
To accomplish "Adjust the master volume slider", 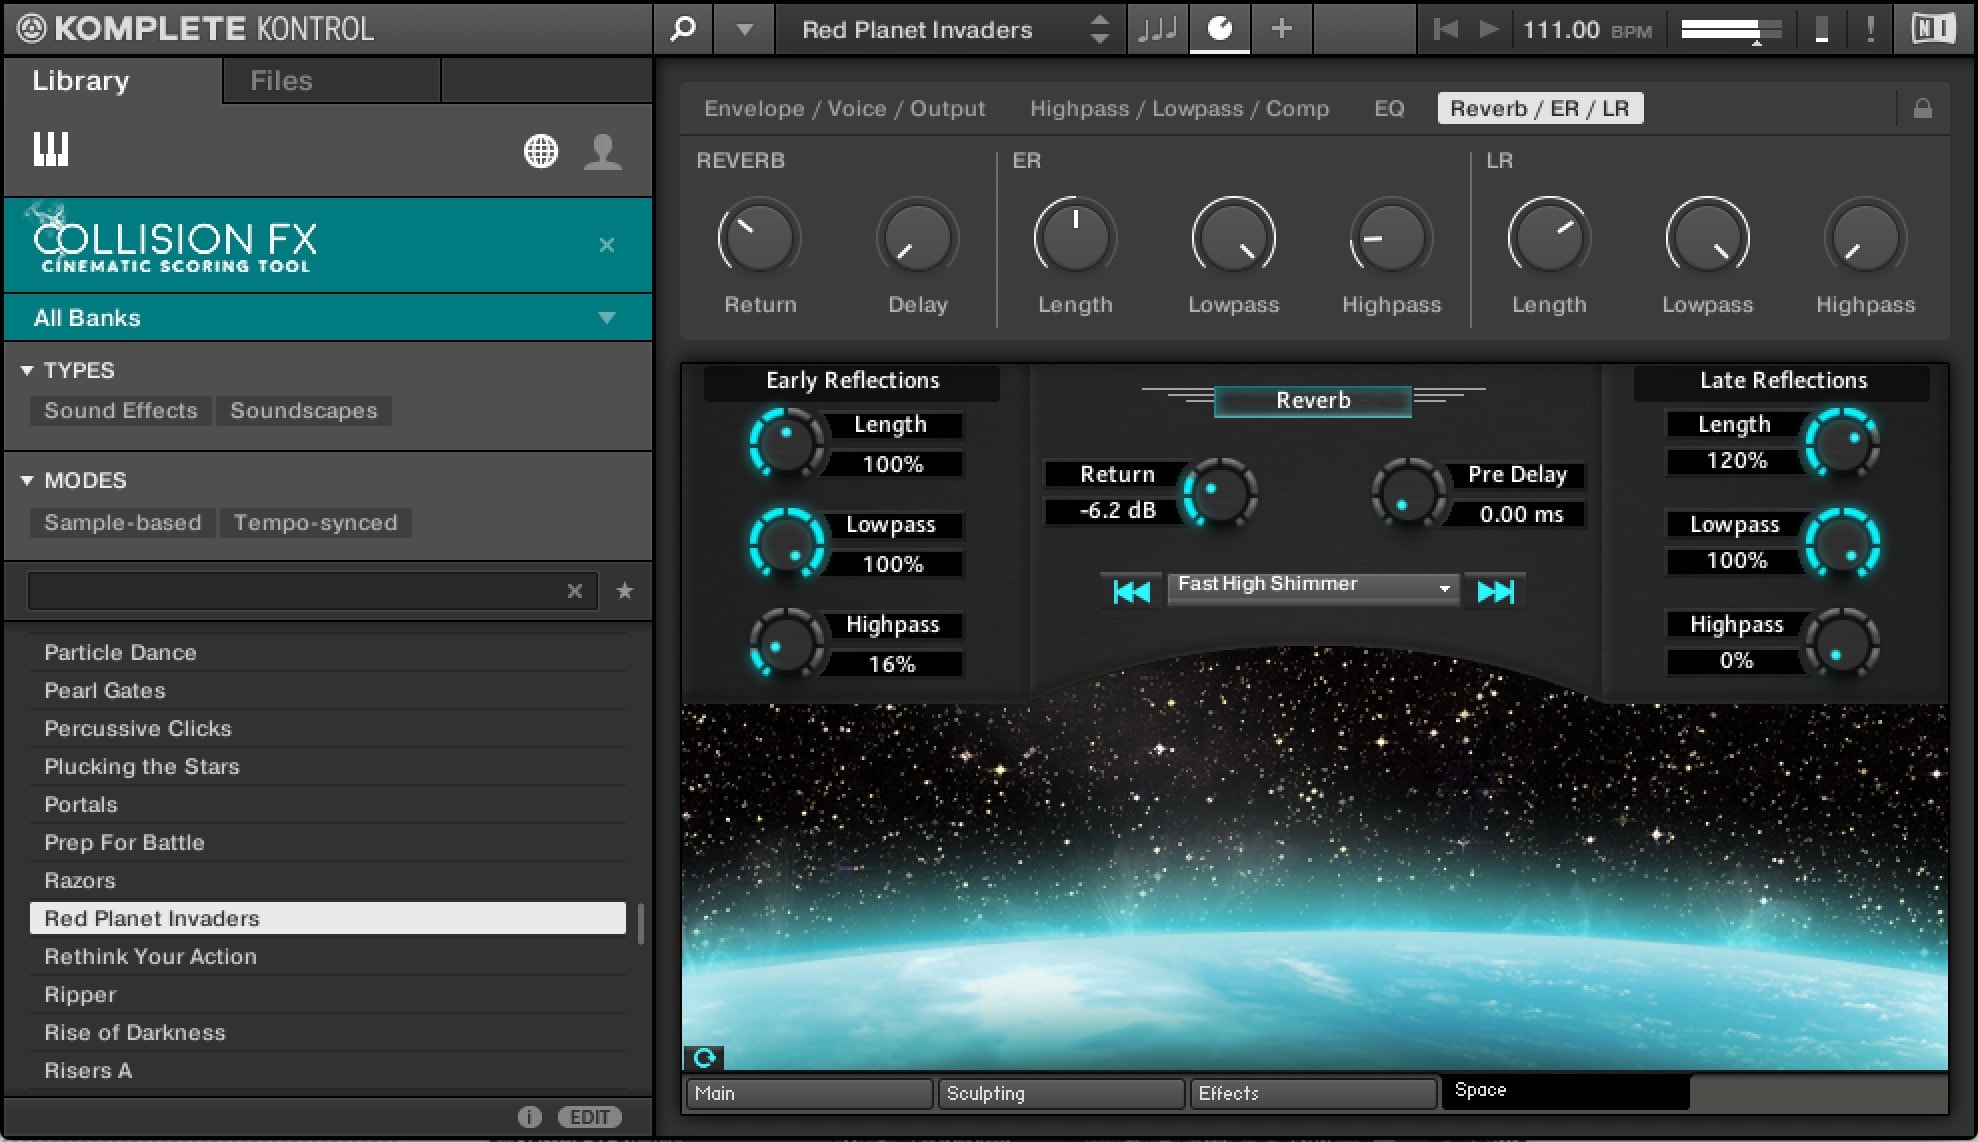I will click(1731, 30).
